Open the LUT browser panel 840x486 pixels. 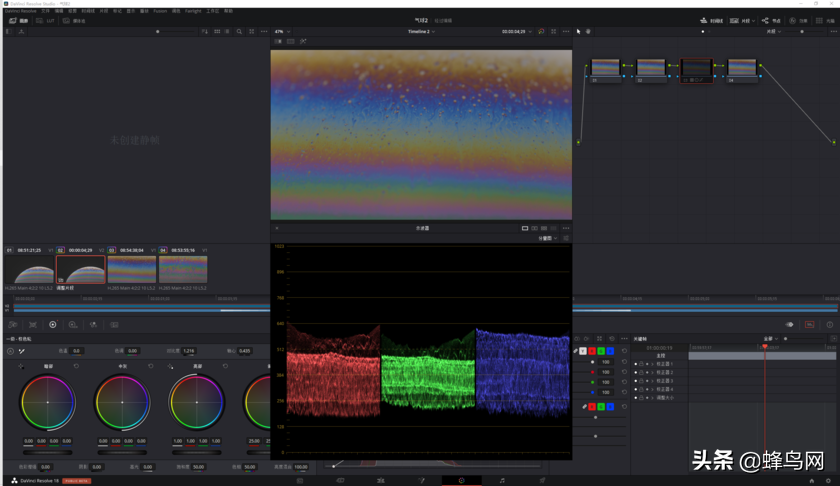tap(43, 20)
